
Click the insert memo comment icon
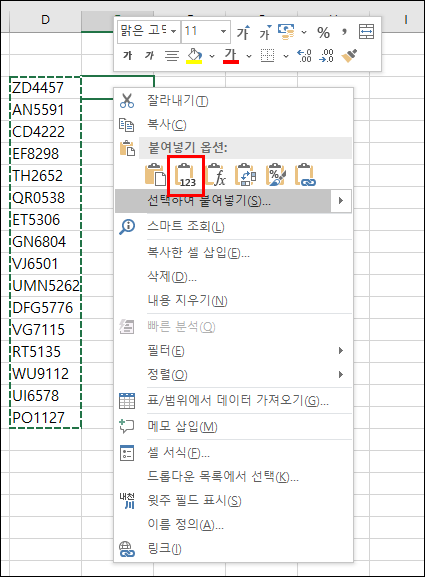click(127, 426)
